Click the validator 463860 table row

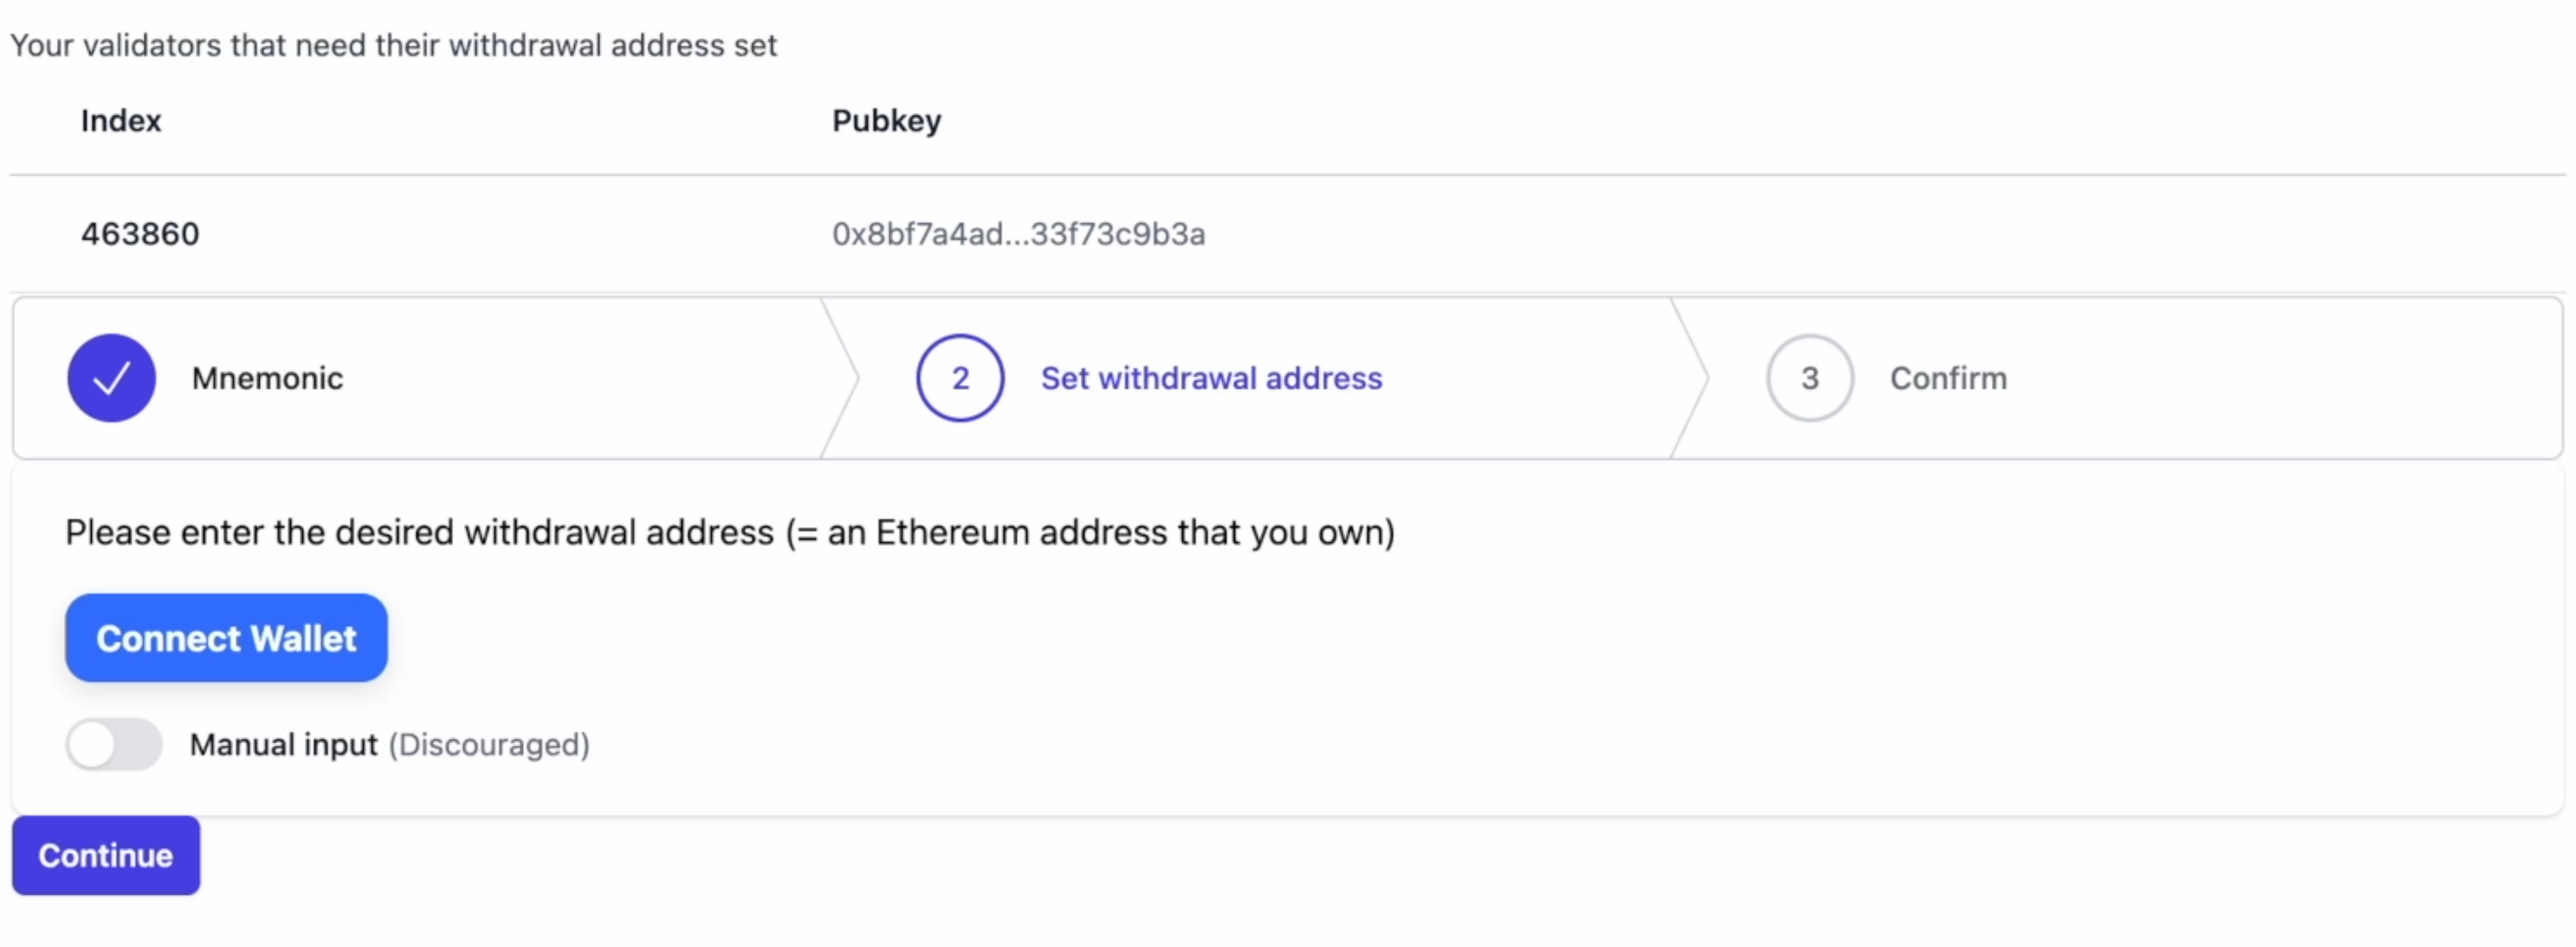(1288, 234)
